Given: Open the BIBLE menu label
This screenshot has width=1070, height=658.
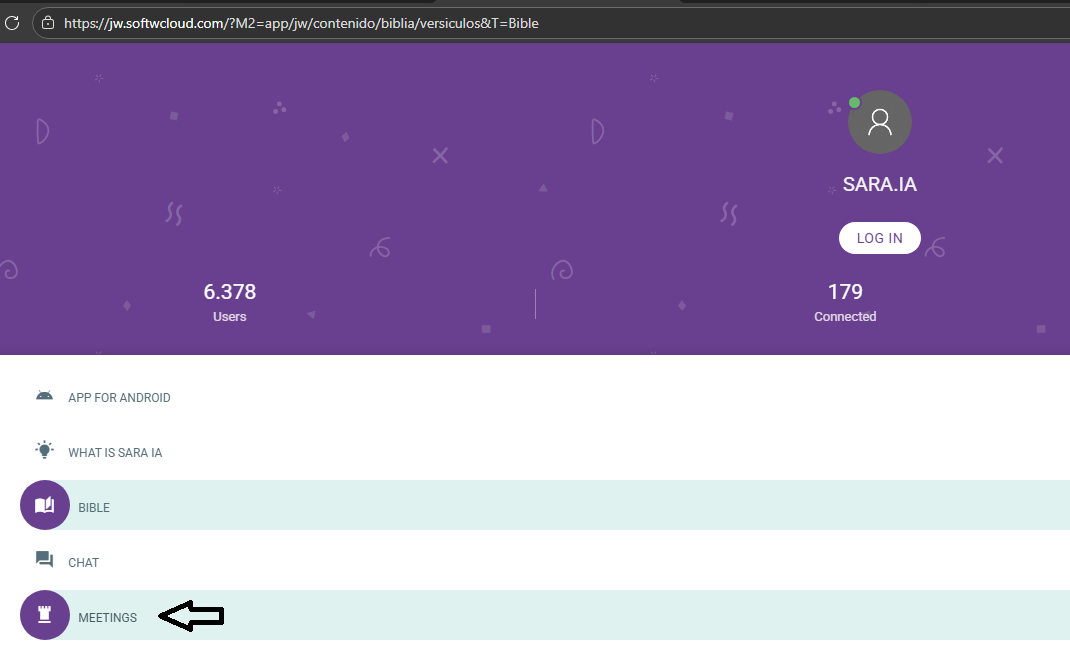Looking at the screenshot, I should [94, 508].
